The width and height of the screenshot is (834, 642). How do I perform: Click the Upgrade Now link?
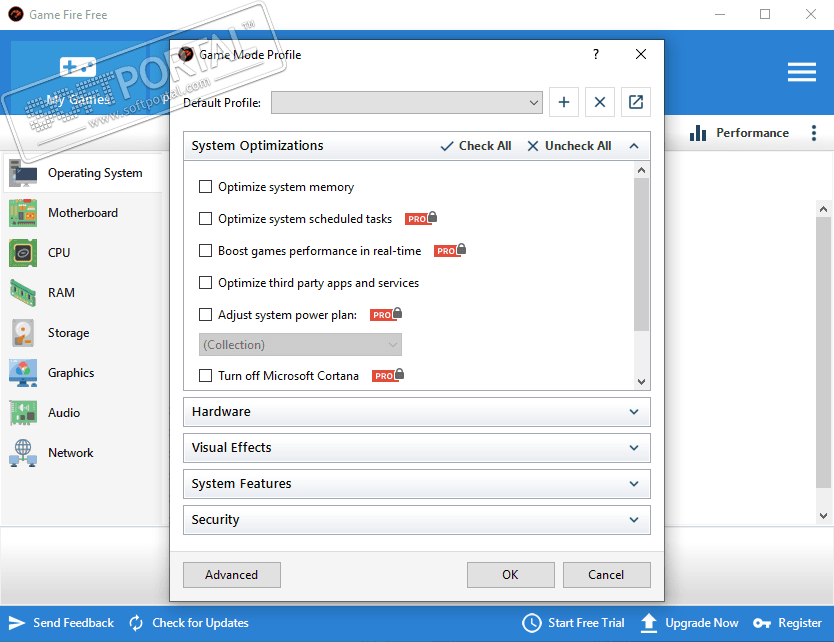coord(701,623)
